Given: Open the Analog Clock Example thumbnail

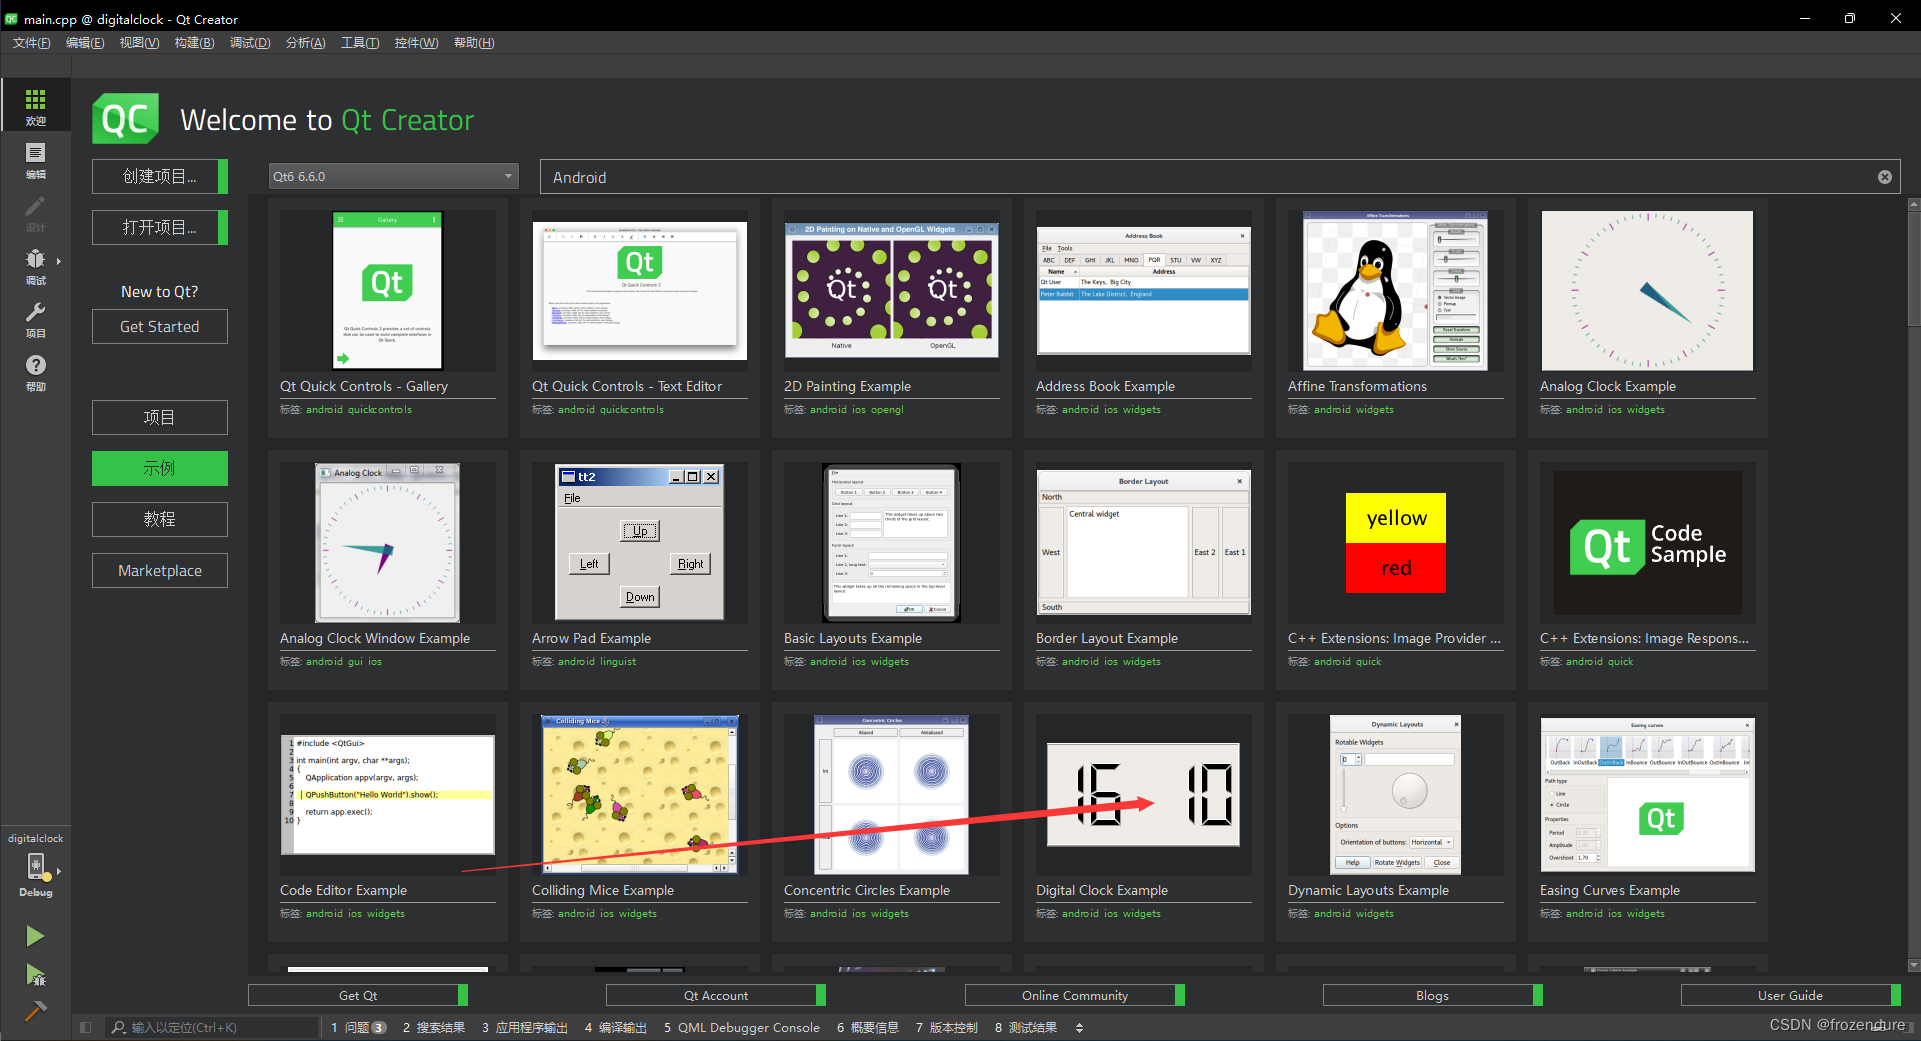Looking at the screenshot, I should [1647, 291].
